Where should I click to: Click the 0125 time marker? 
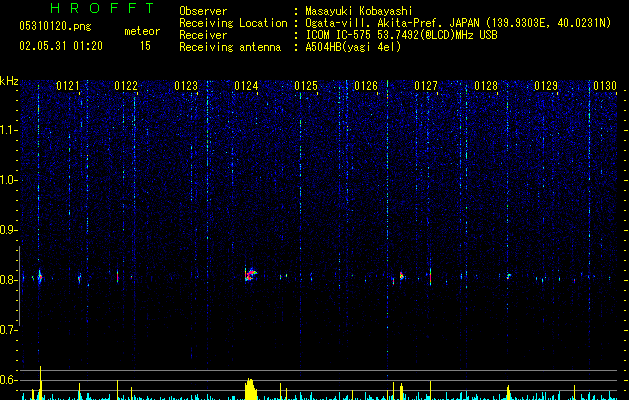point(306,86)
